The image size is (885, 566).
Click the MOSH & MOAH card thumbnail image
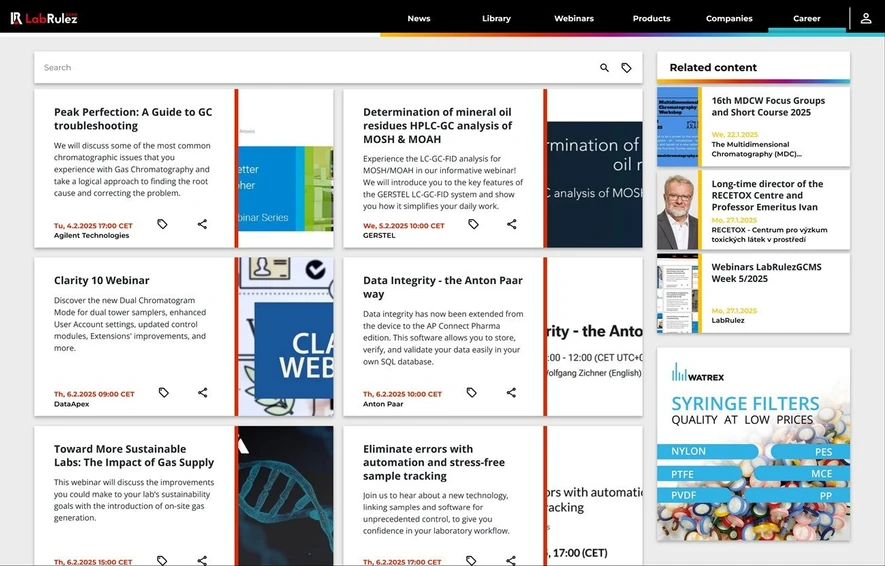coord(595,168)
